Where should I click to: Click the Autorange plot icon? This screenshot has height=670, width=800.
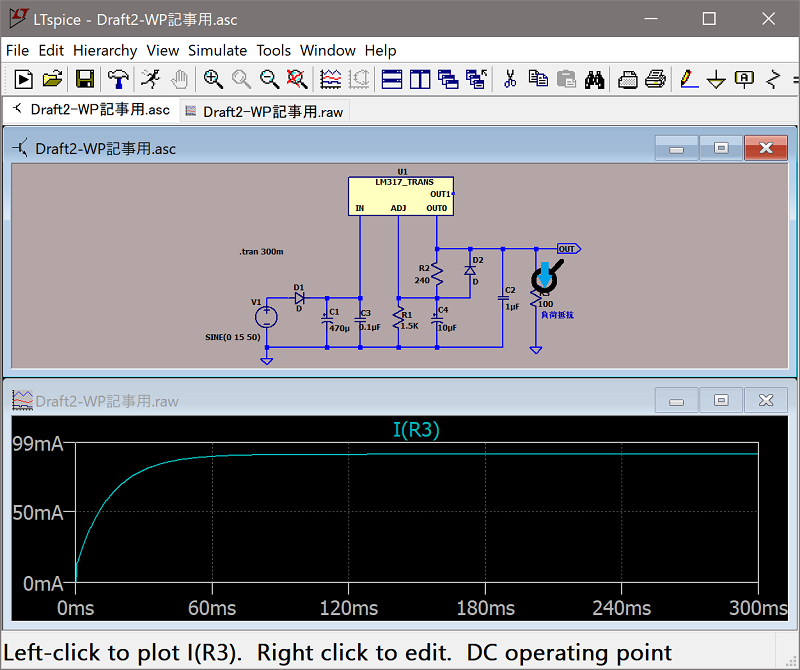click(359, 79)
